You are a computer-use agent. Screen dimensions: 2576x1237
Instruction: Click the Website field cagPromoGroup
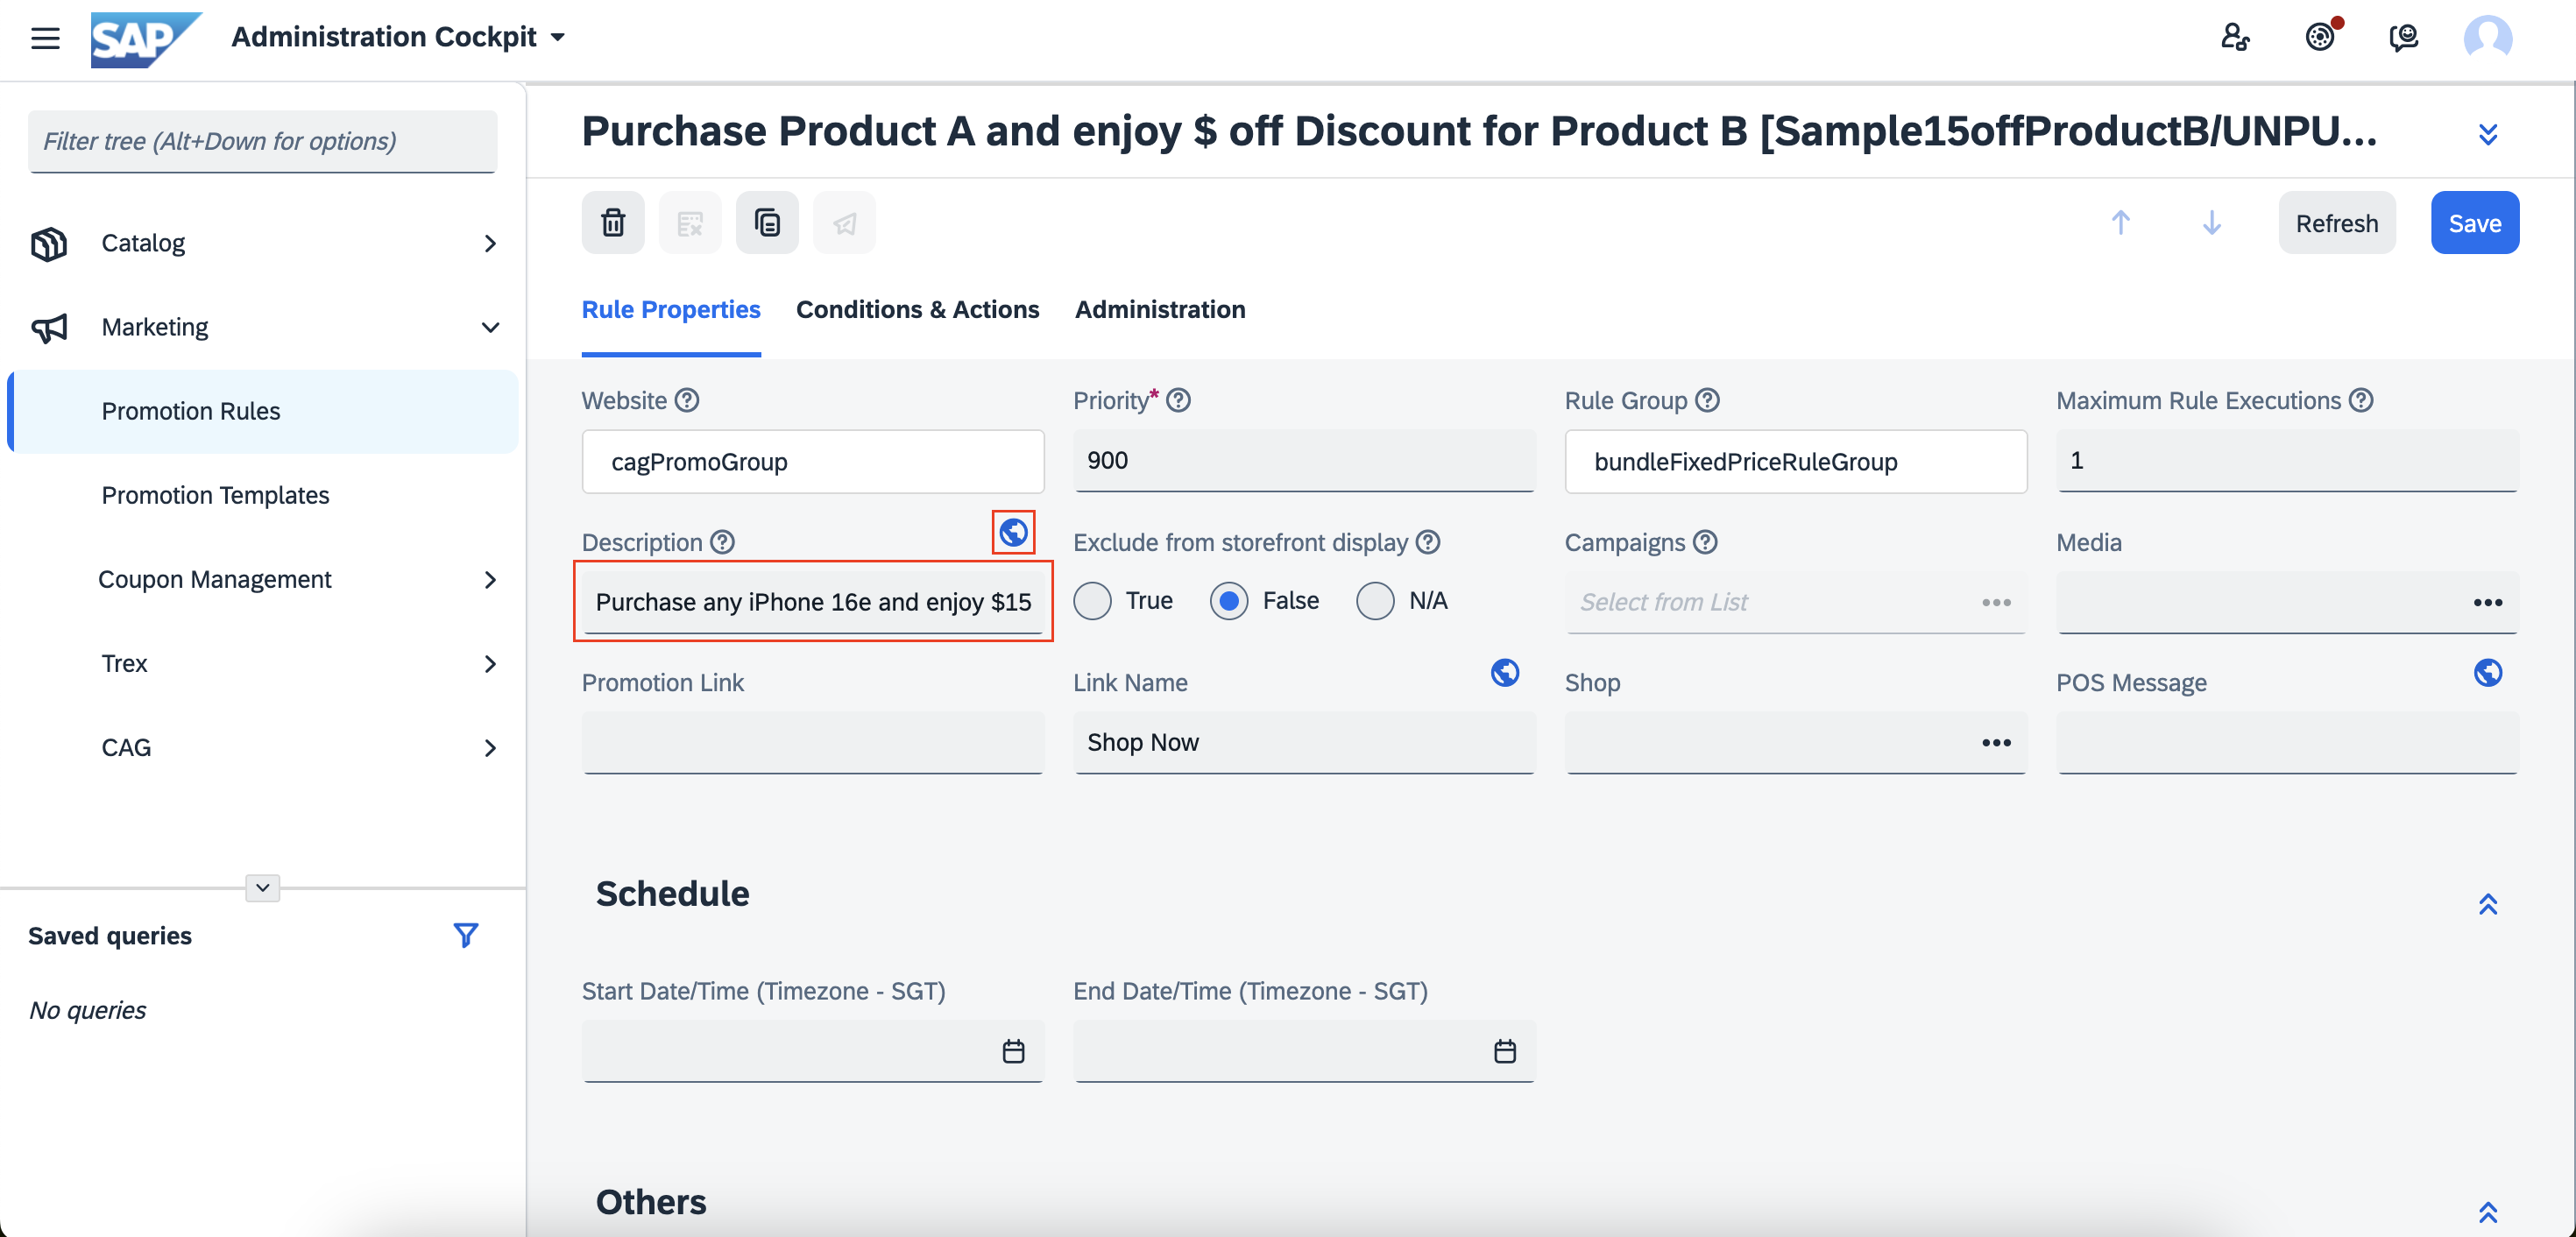pyautogui.click(x=813, y=461)
